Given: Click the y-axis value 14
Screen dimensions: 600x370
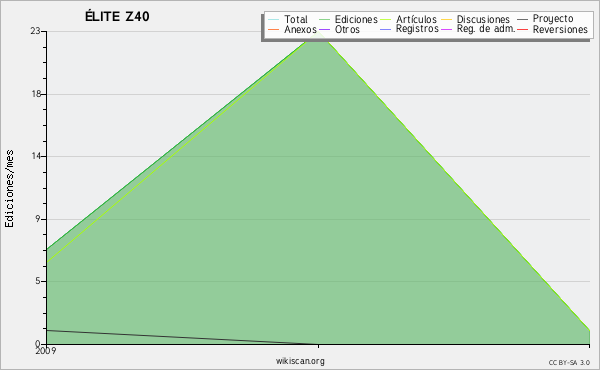Looking at the screenshot, I should coord(36,156).
